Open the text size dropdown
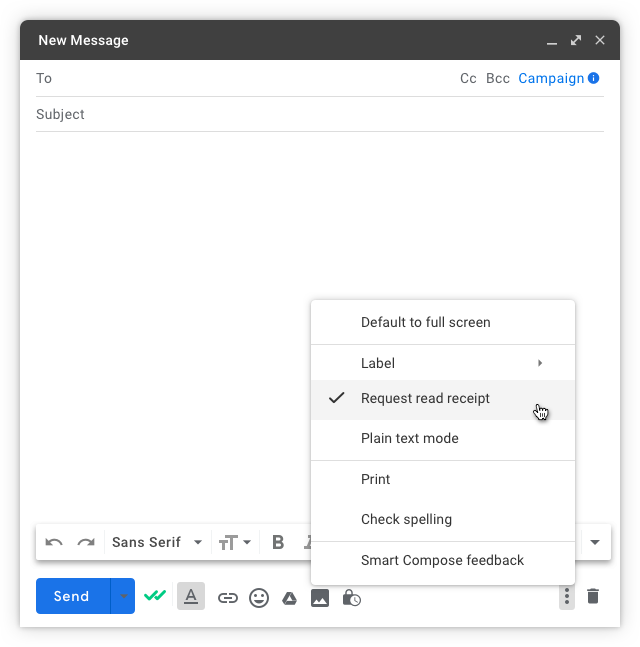The height and width of the screenshot is (647, 640). (x=235, y=542)
